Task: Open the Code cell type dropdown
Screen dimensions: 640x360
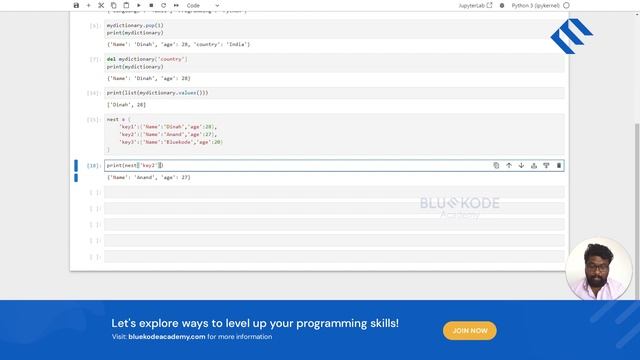Action: 202,5
